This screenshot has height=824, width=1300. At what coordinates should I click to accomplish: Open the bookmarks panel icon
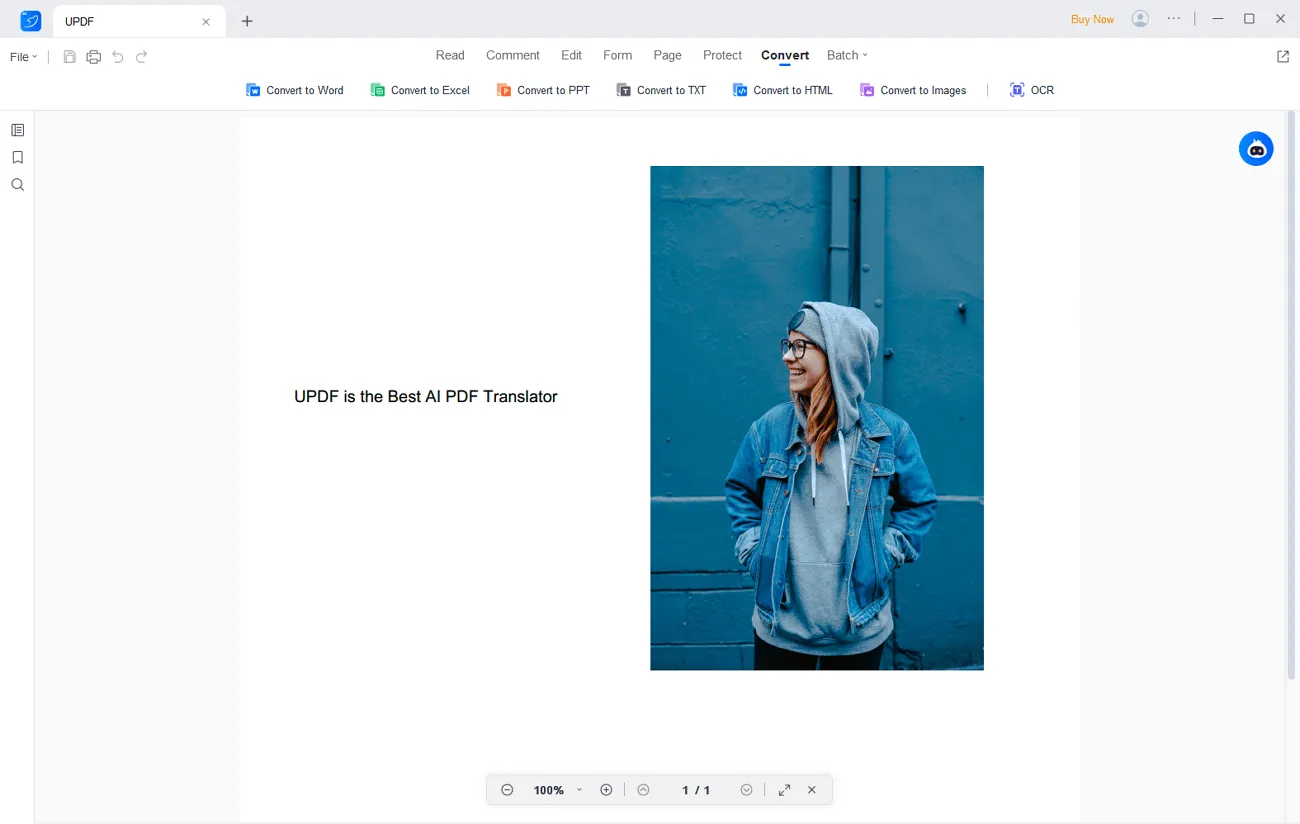pos(17,157)
